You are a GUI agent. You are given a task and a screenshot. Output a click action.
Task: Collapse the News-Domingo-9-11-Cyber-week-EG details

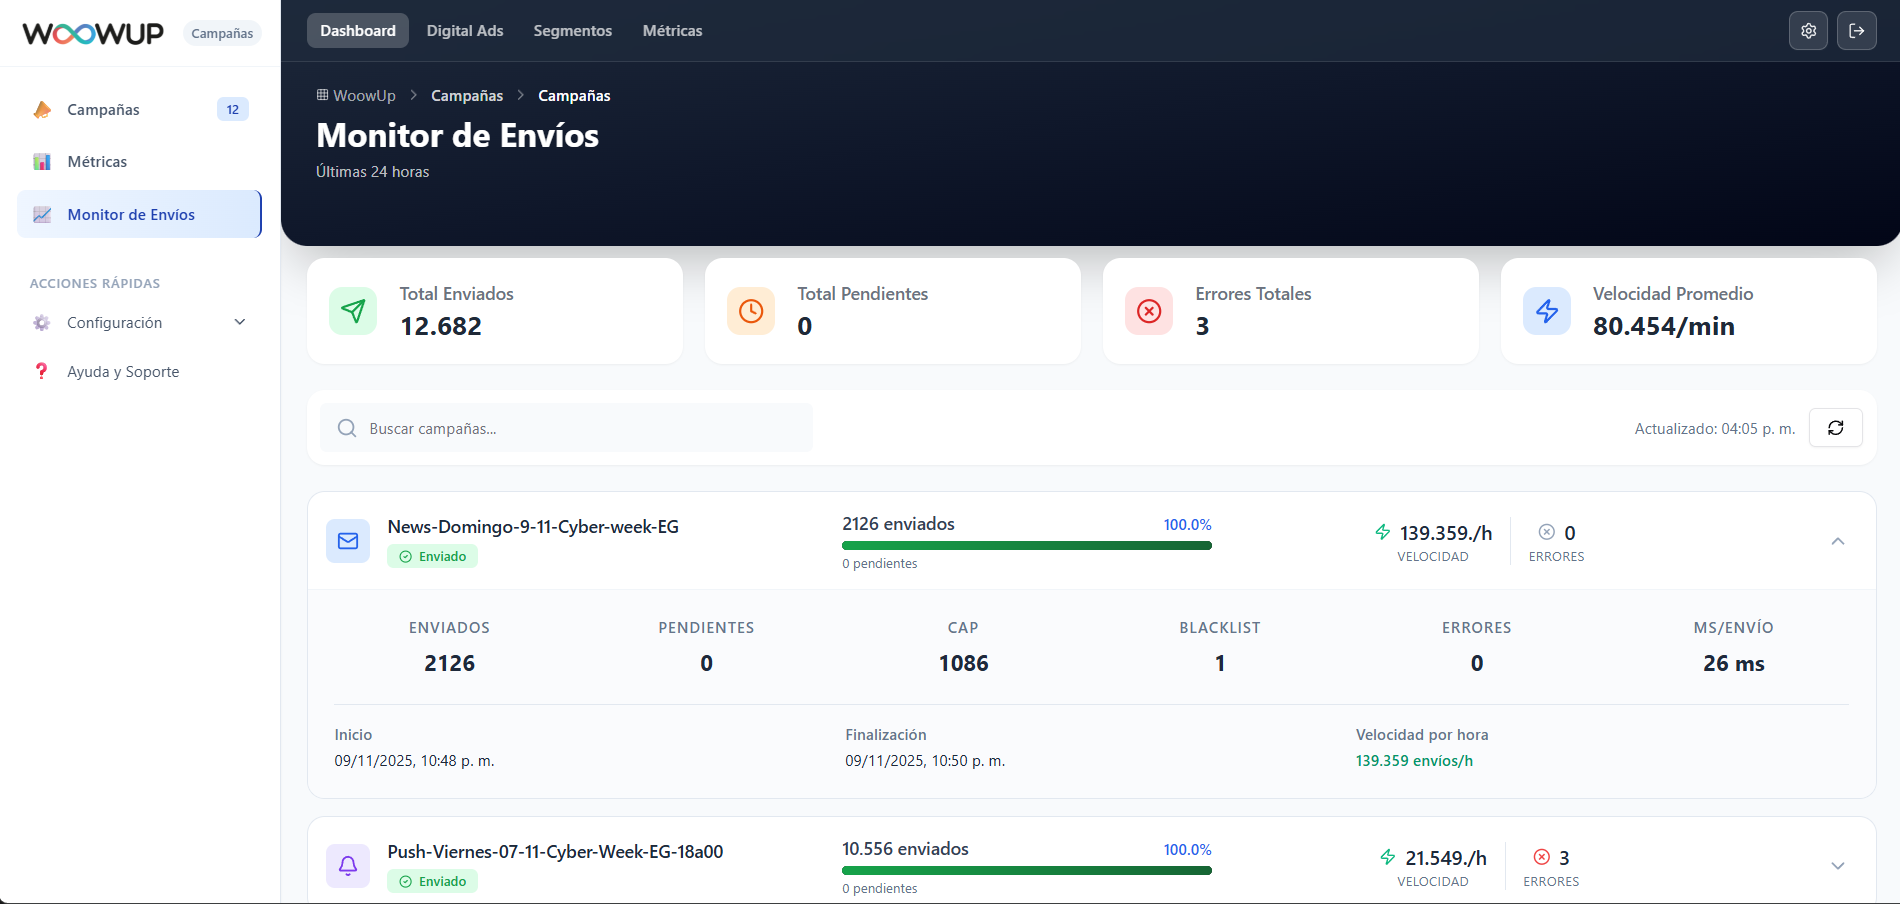click(x=1837, y=541)
